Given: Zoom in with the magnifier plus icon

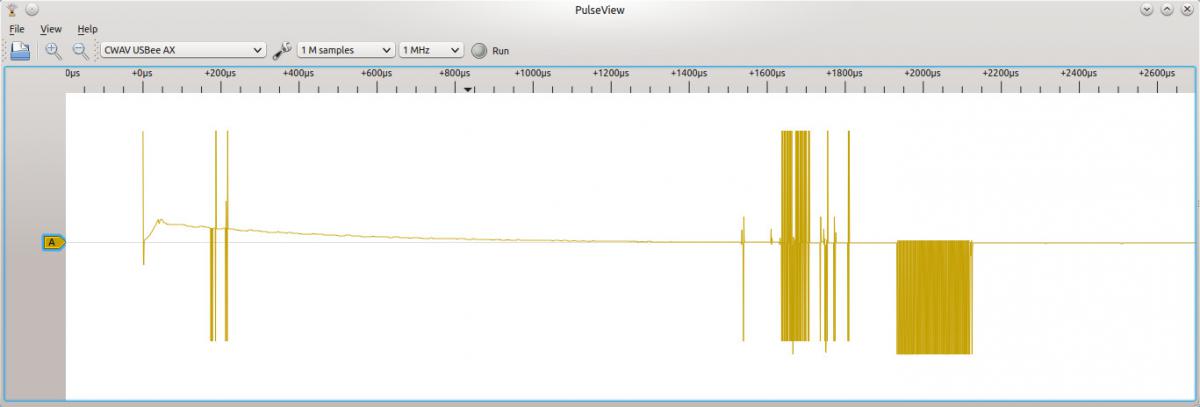Looking at the screenshot, I should coord(54,50).
